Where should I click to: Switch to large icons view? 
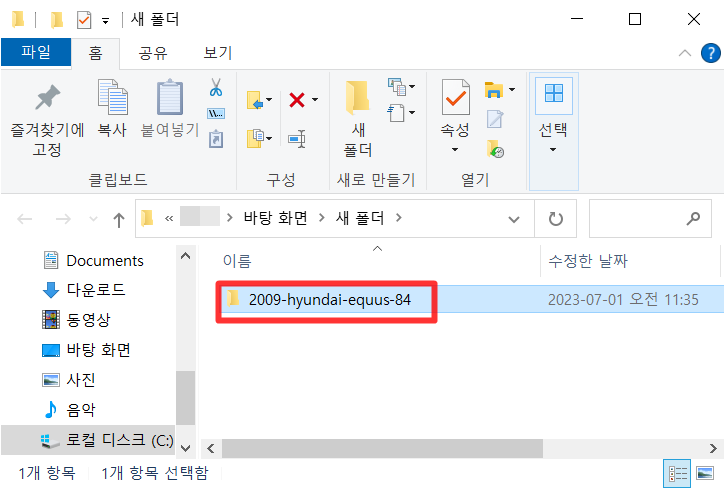point(705,473)
